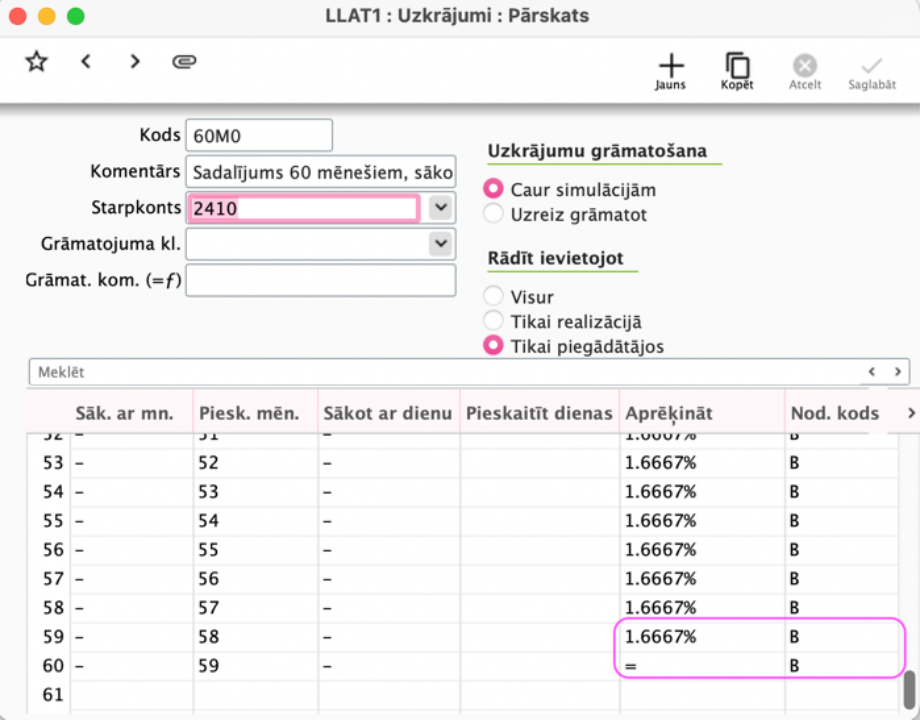Click the Pieskaitīt dienas column header
920x720 pixels.
pos(539,413)
